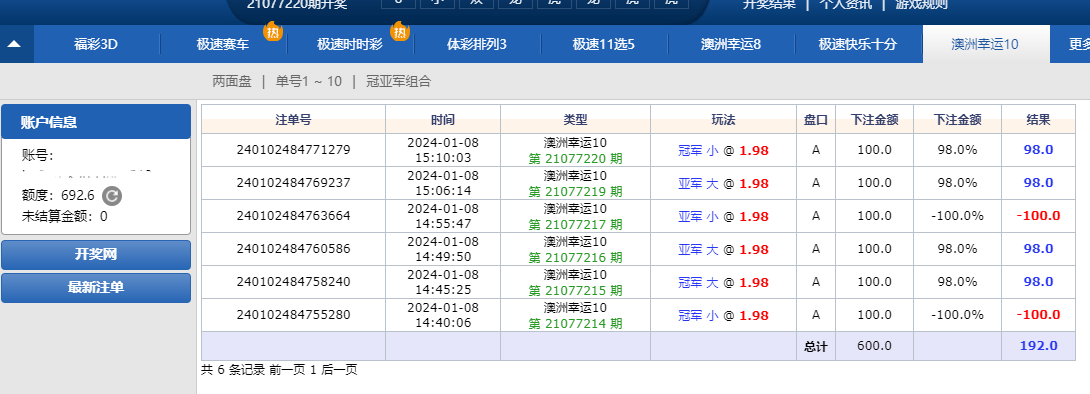Screen dimensions: 1090x394
Task: Collapse the game tab bar with up arrow
Action: point(15,44)
